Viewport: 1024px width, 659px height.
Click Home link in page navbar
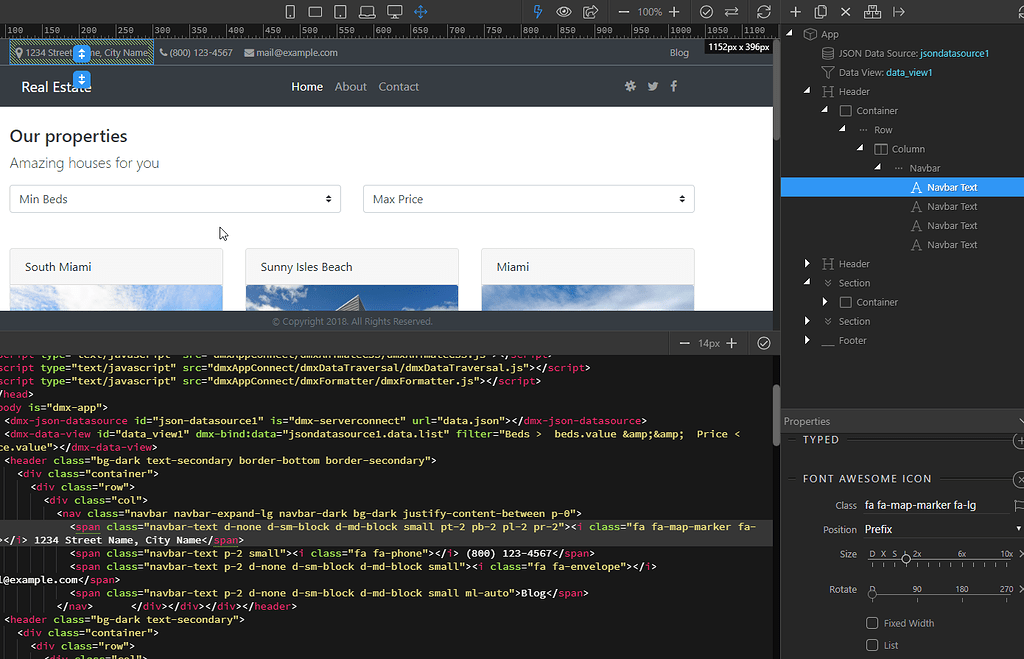307,87
